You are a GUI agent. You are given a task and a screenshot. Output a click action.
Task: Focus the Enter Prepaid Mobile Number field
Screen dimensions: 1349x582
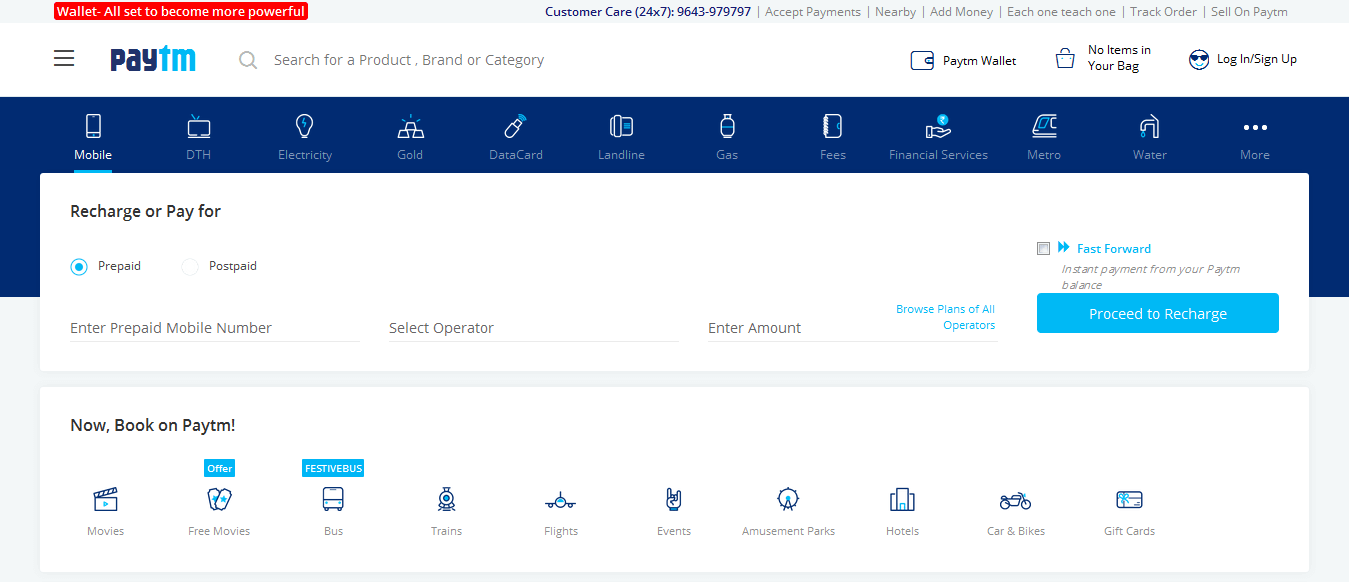(x=215, y=328)
